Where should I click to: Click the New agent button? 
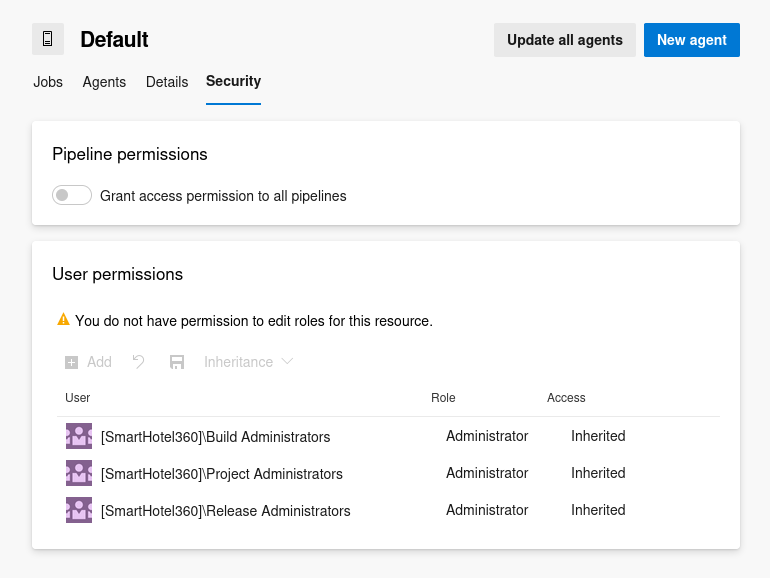(x=691, y=40)
